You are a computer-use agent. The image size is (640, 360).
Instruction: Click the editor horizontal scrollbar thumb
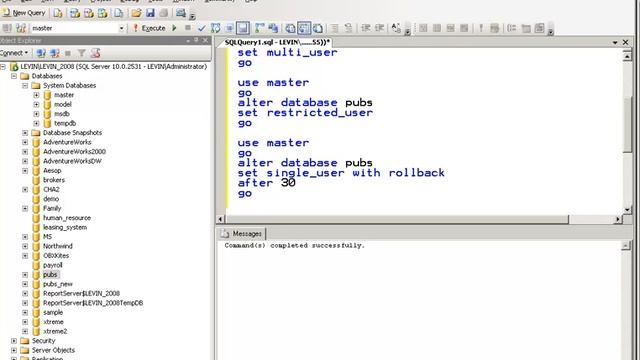click(397, 220)
